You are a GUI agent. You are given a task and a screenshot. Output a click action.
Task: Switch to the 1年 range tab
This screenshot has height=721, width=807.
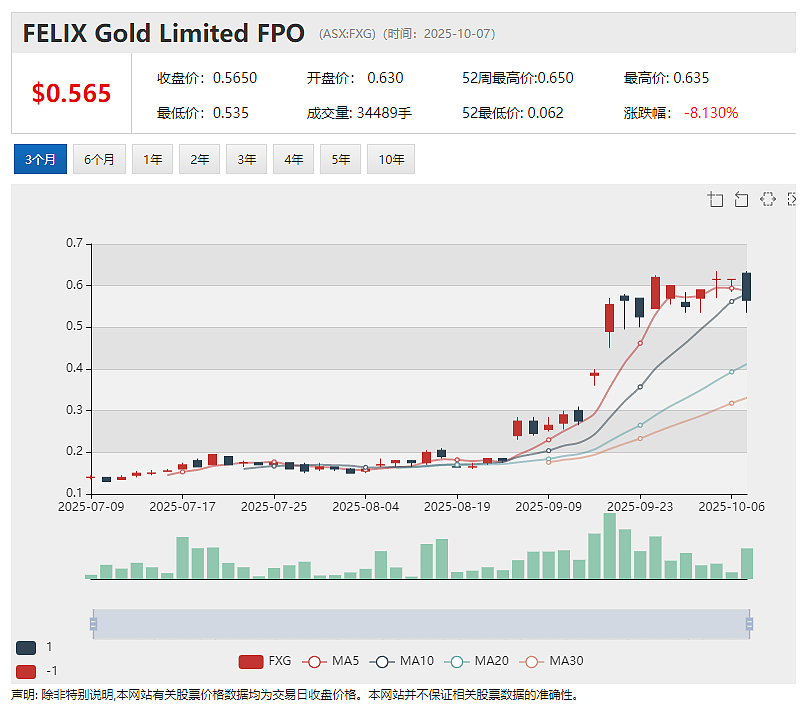click(152, 160)
